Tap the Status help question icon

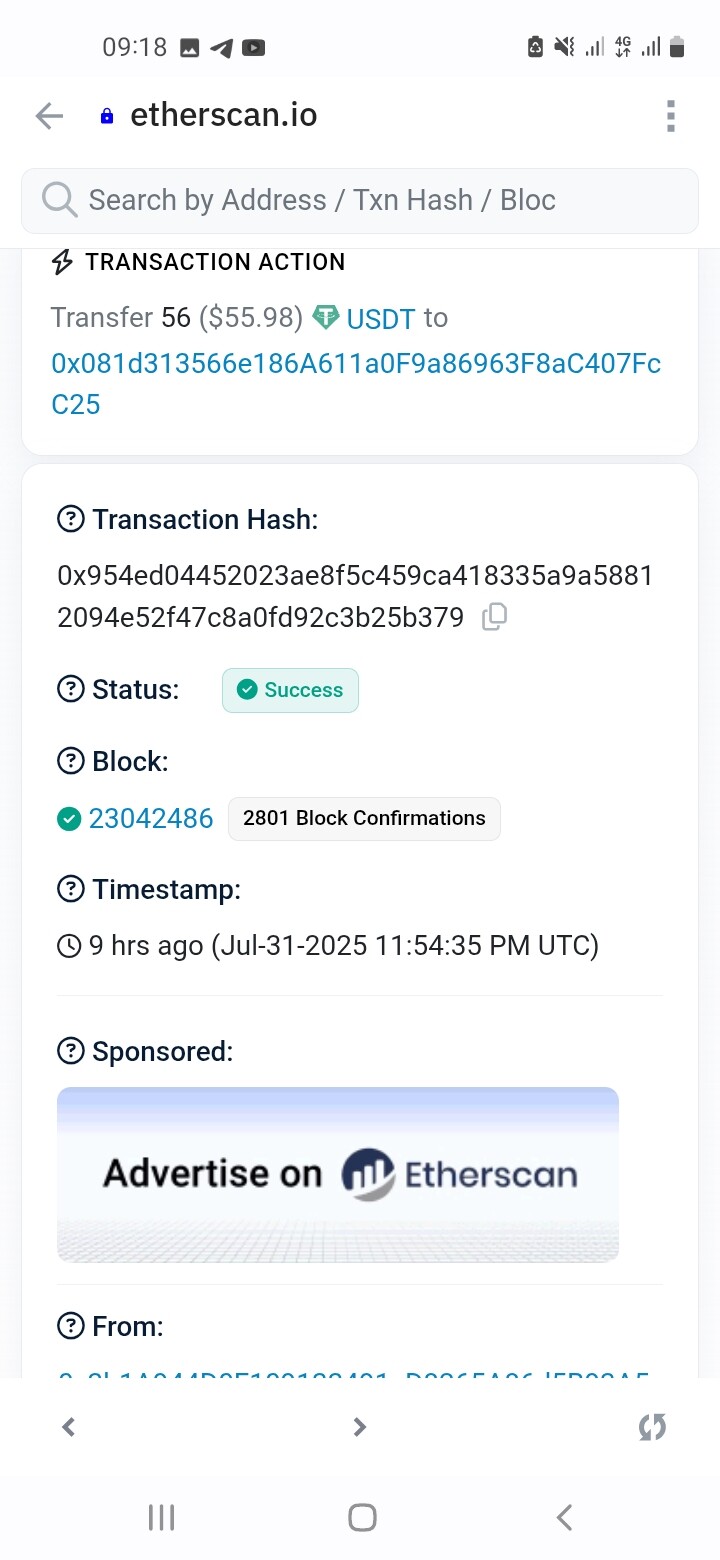[70, 689]
